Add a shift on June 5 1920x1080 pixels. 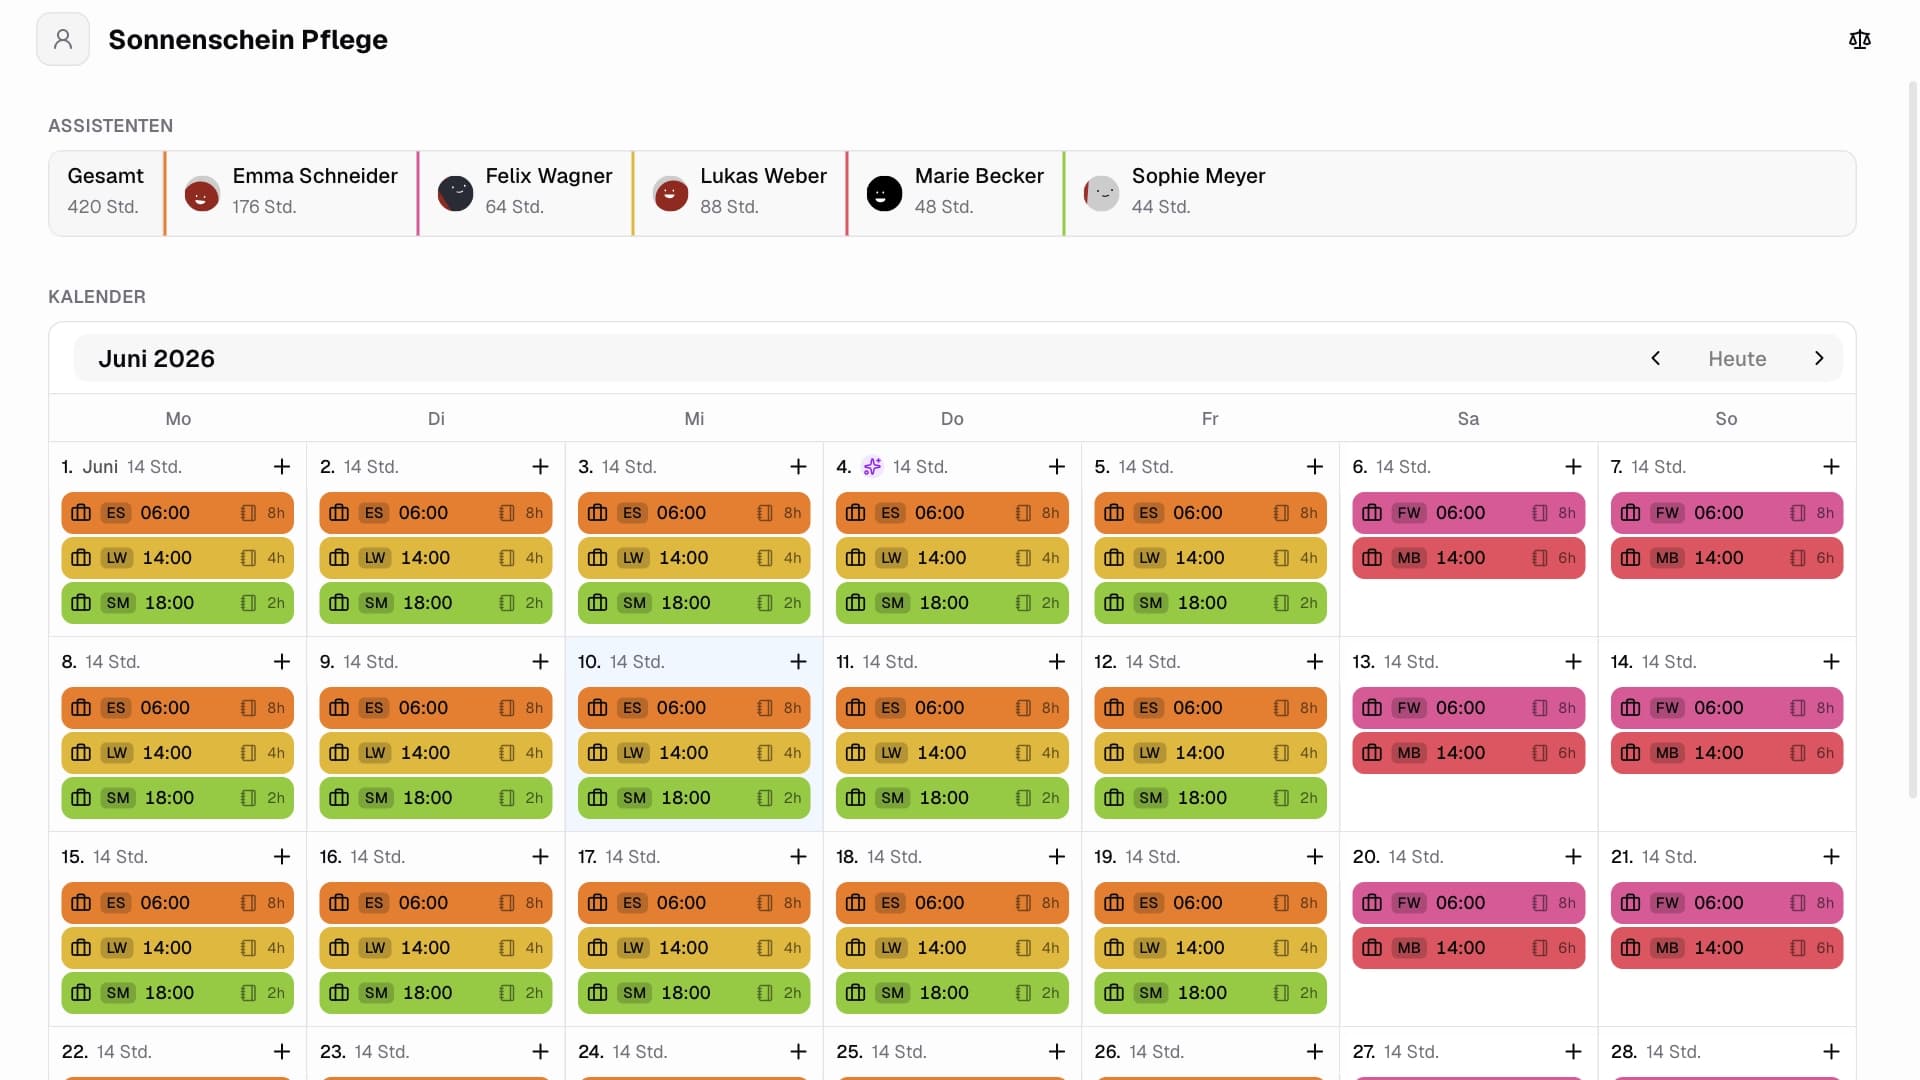[1314, 467]
